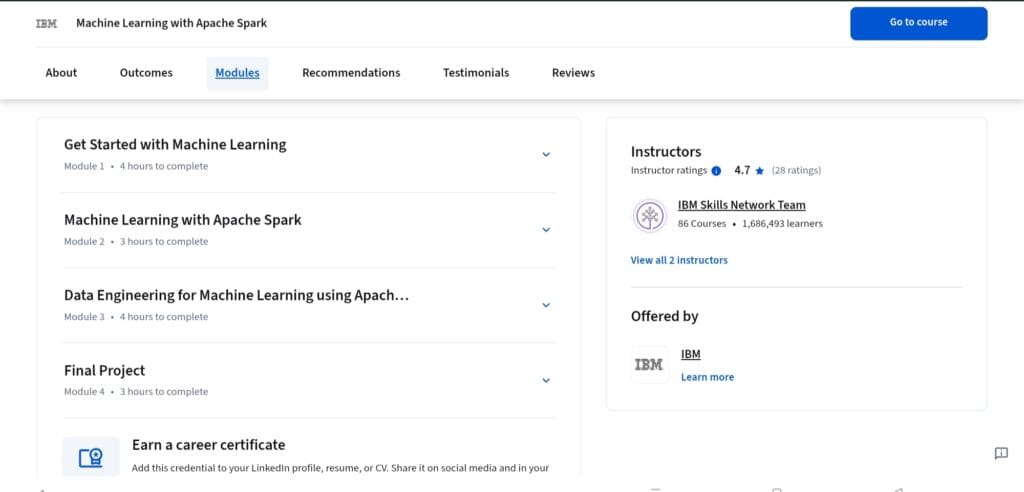Click the (28 ratings) text

point(796,171)
